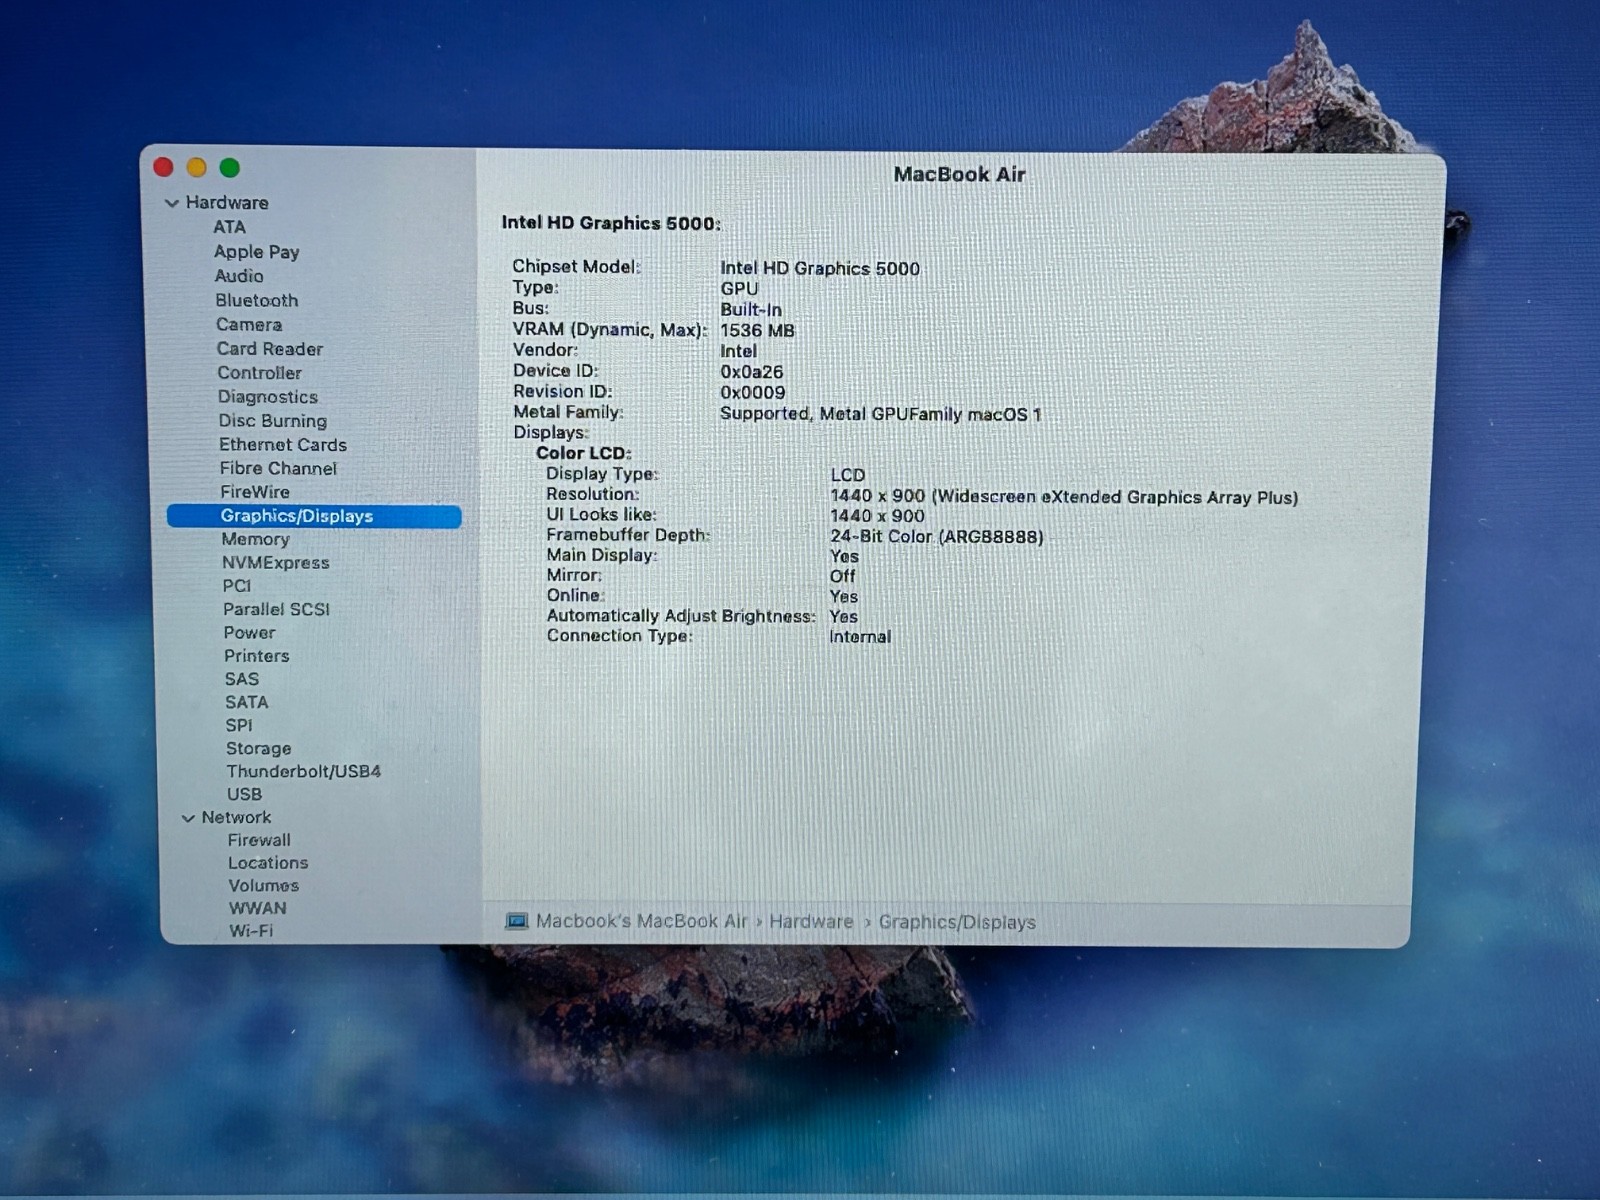This screenshot has height=1200, width=1600.
Task: Select SAS in the sidebar
Action: click(241, 679)
